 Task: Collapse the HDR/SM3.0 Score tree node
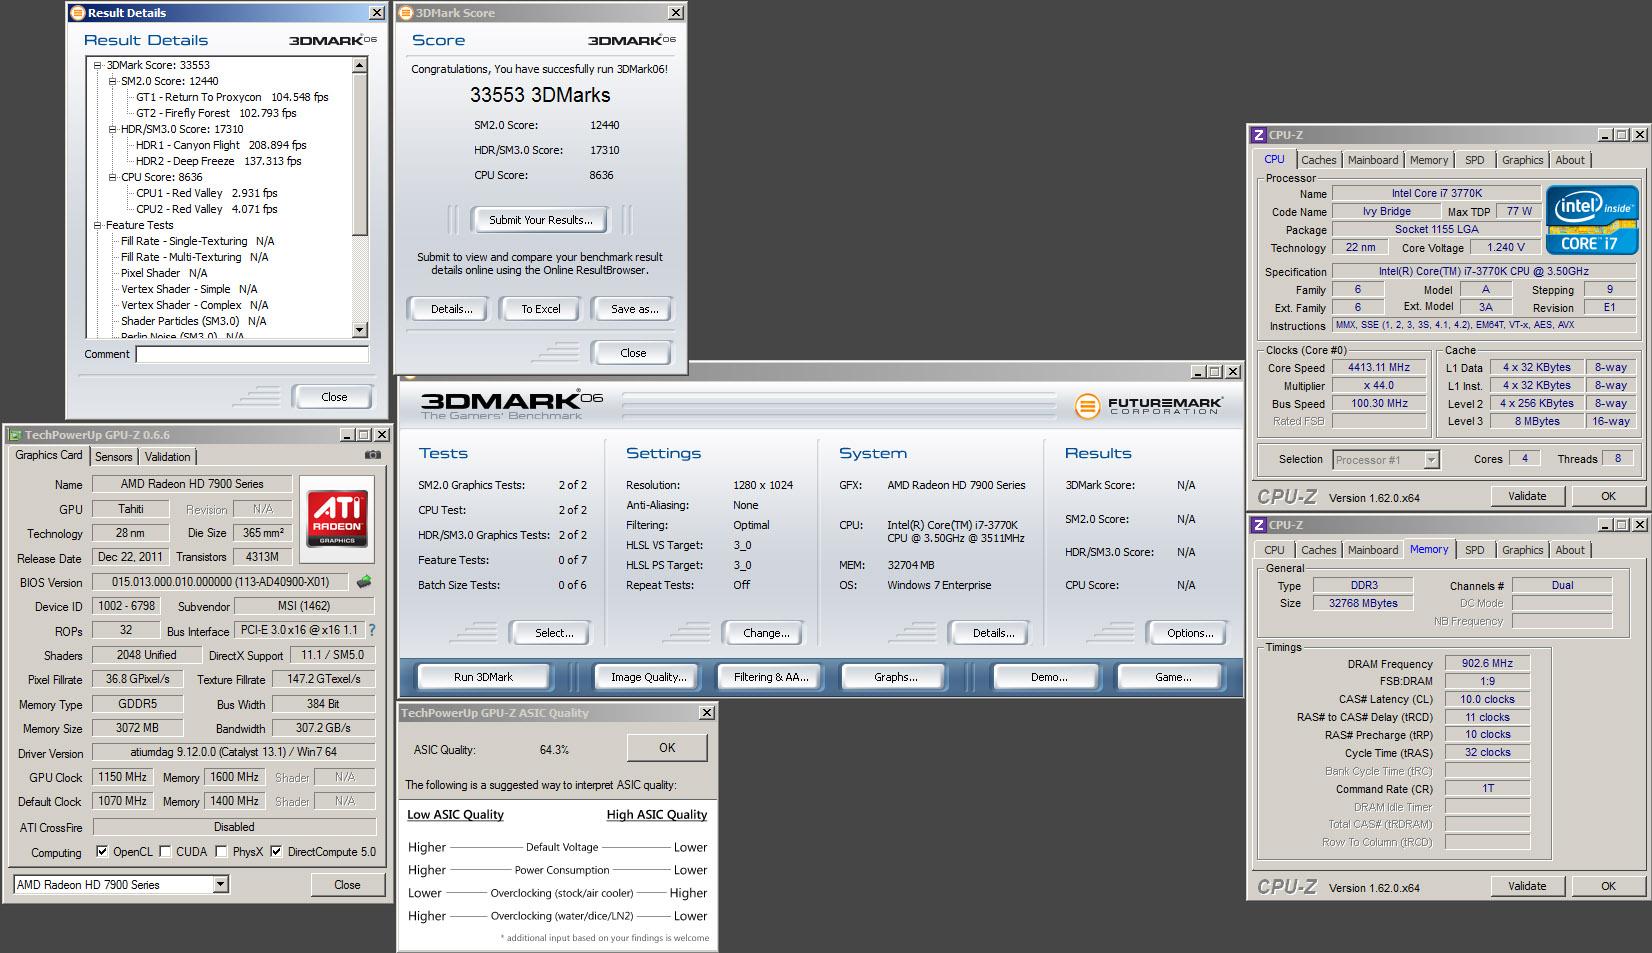pos(113,129)
